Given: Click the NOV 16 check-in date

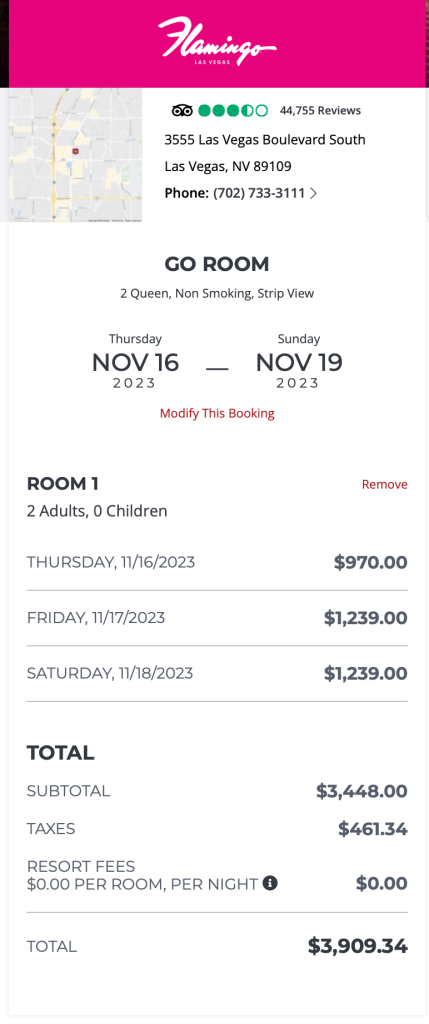Looking at the screenshot, I should [135, 362].
